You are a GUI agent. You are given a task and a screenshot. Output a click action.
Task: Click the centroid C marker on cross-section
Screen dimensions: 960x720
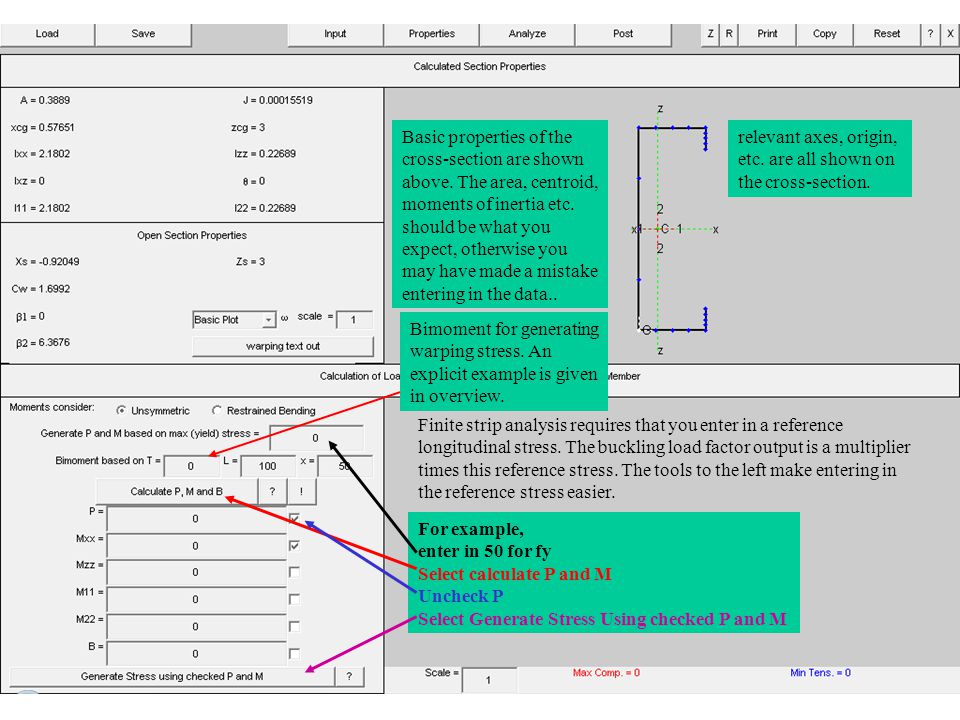point(665,229)
